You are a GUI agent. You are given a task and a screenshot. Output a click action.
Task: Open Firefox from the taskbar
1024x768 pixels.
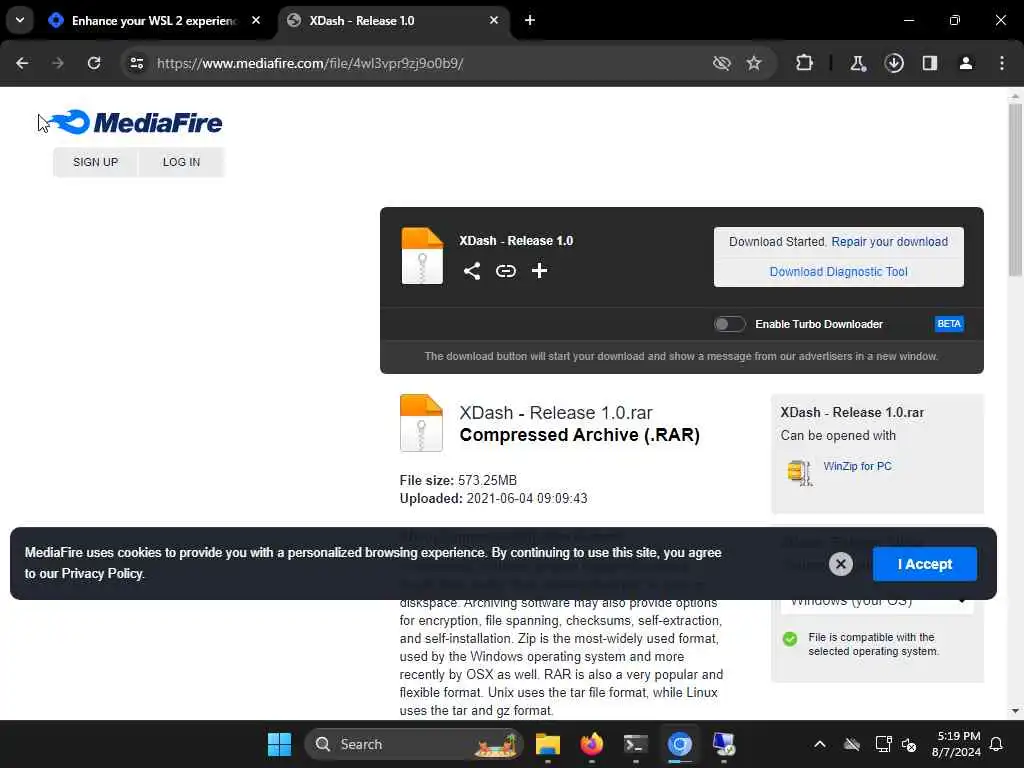592,744
